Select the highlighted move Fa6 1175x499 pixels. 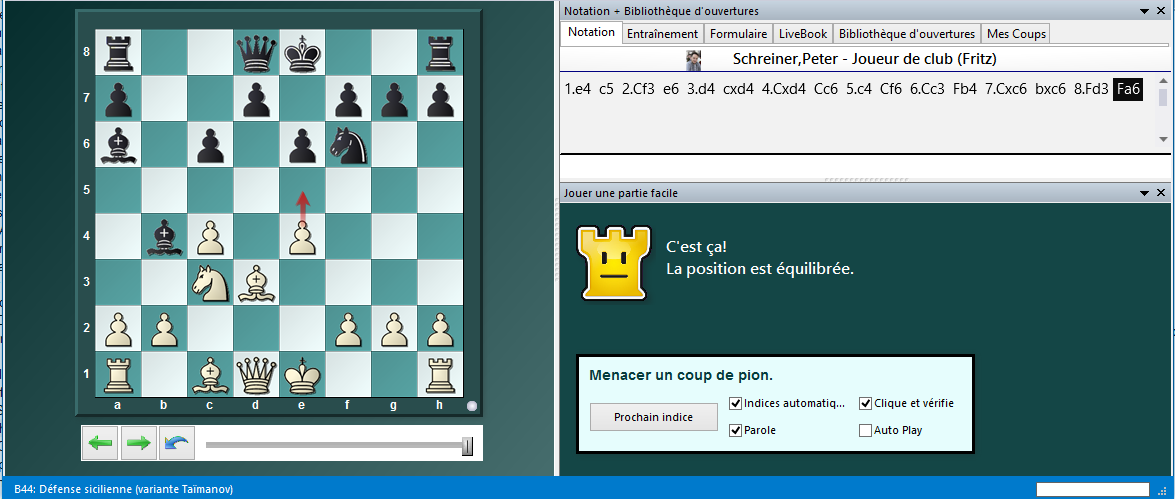[1128, 89]
